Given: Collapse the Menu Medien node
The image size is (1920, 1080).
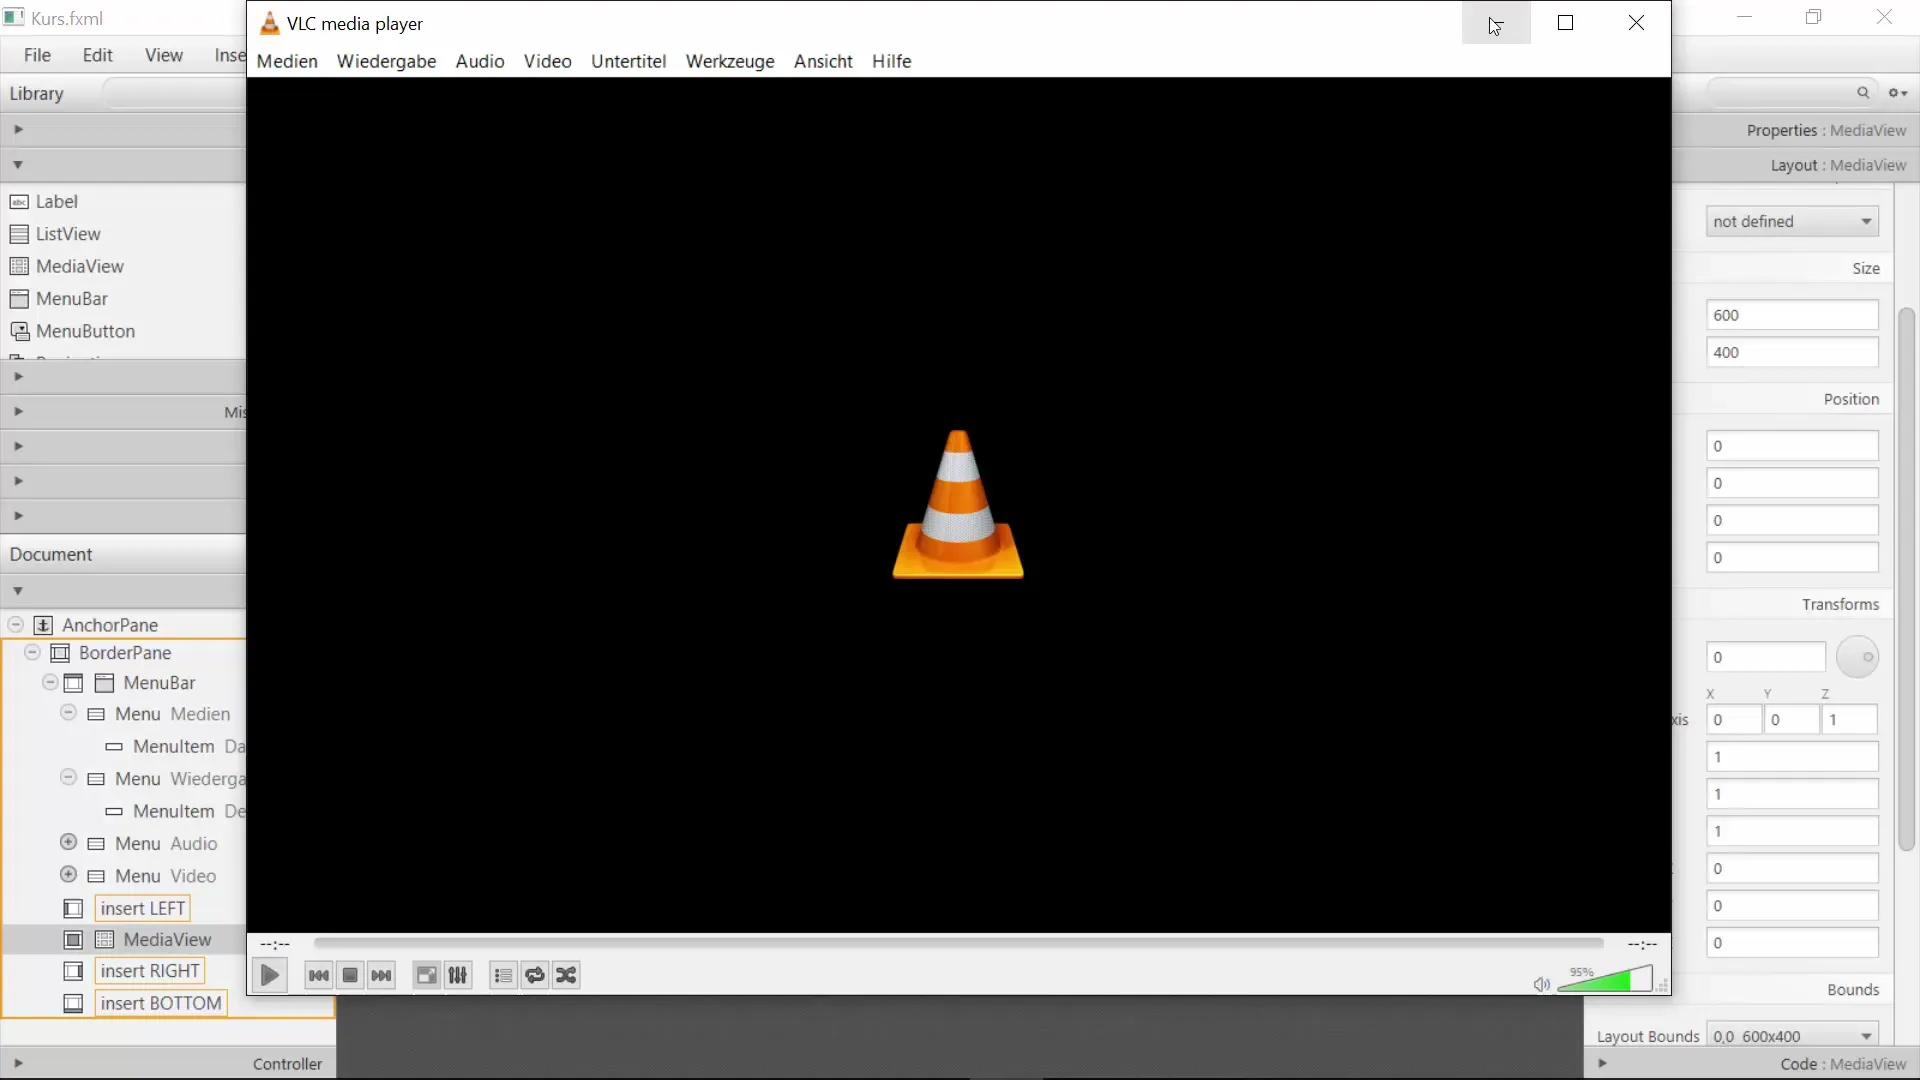Looking at the screenshot, I should coord(68,713).
